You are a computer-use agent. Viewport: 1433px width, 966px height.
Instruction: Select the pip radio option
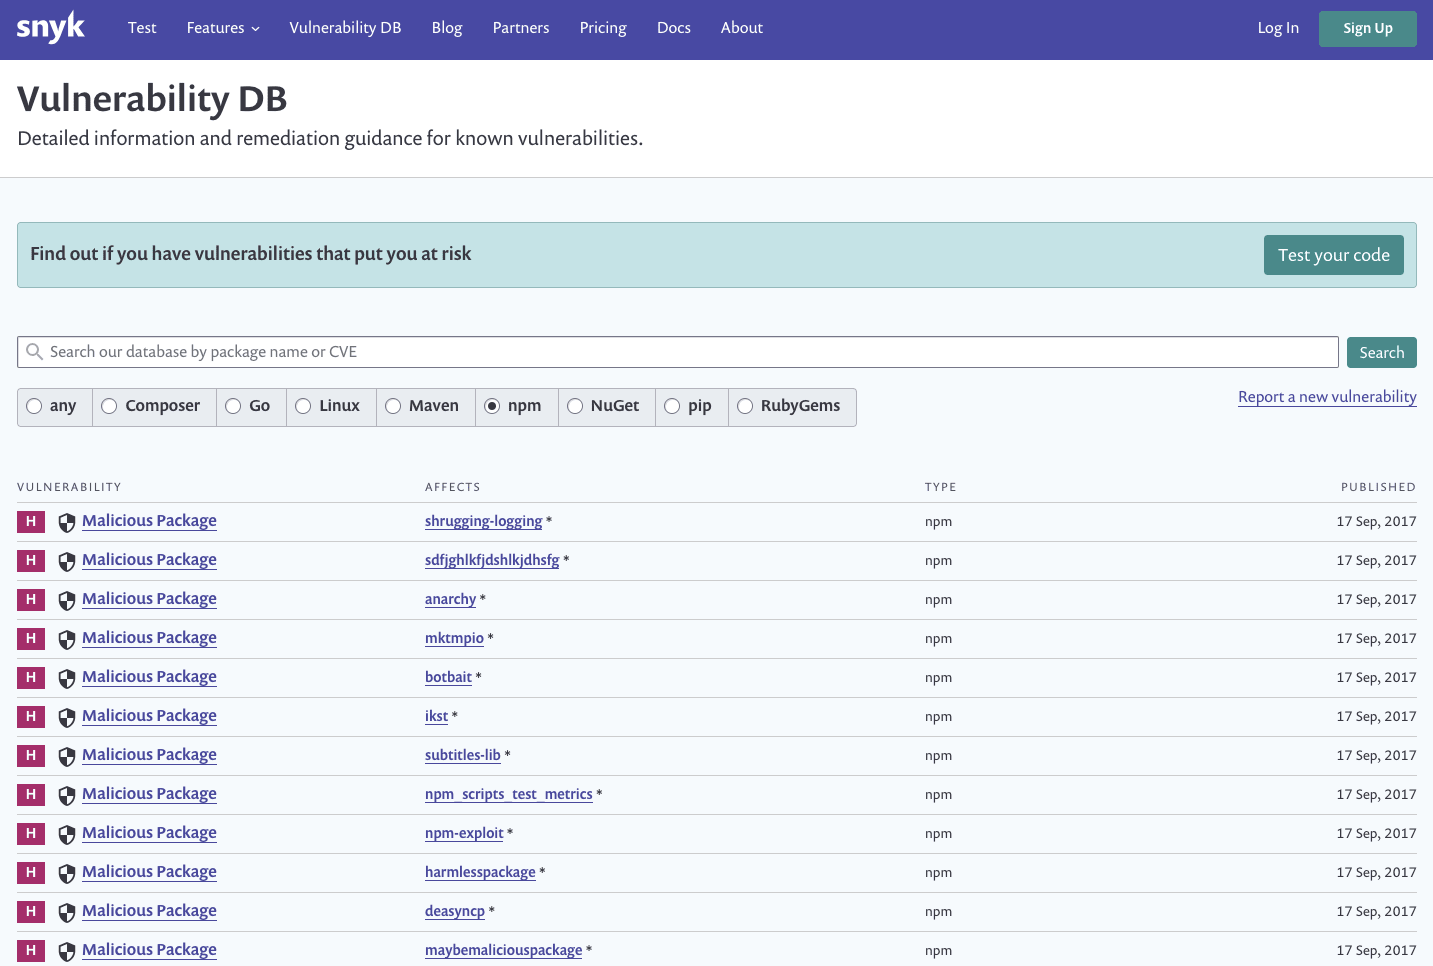pyautogui.click(x=672, y=406)
